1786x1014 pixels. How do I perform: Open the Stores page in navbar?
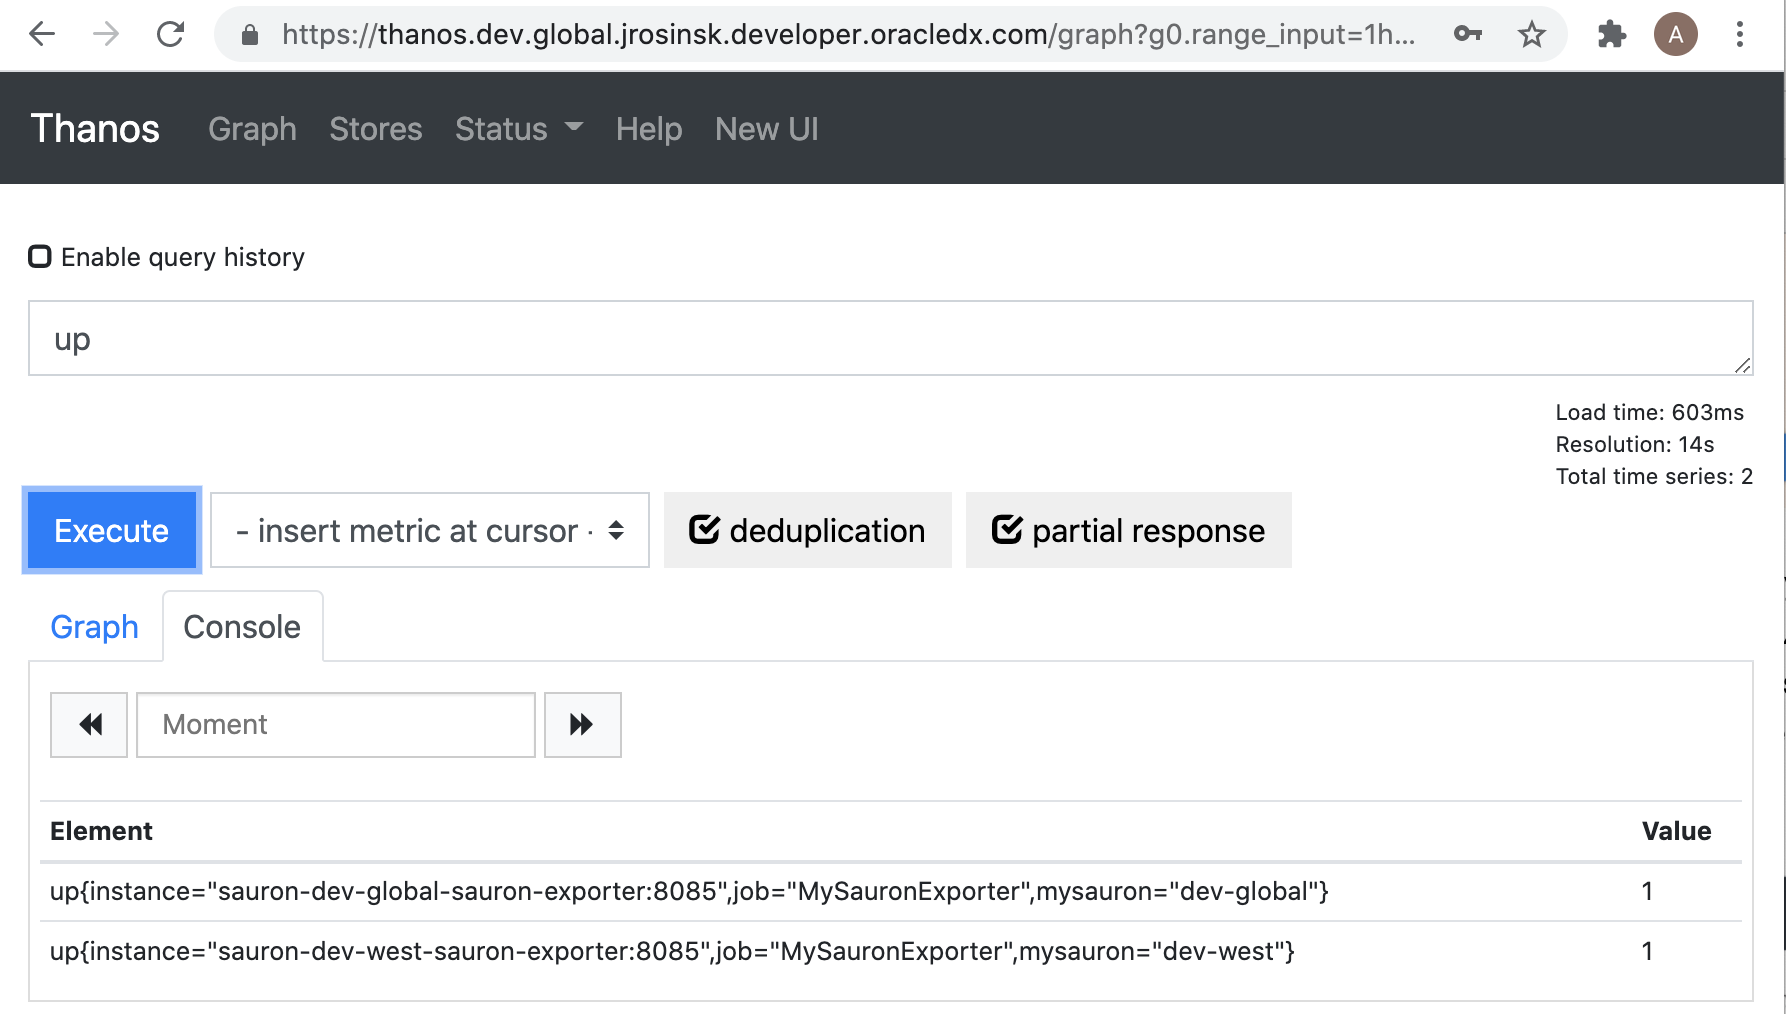[375, 129]
